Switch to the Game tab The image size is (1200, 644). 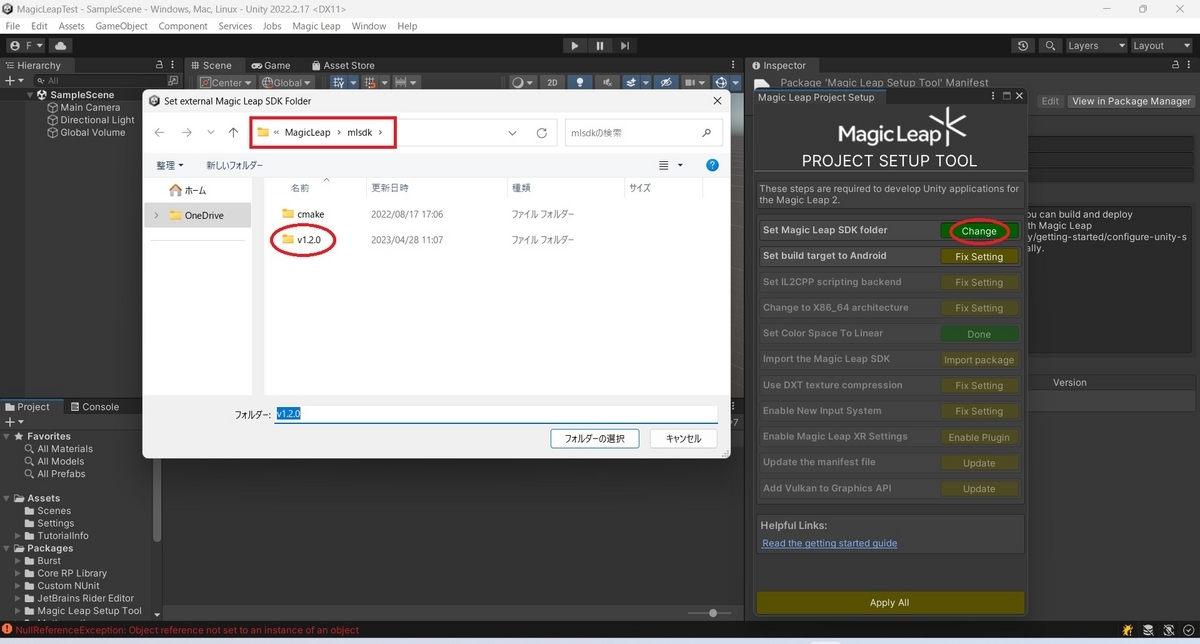coord(270,65)
